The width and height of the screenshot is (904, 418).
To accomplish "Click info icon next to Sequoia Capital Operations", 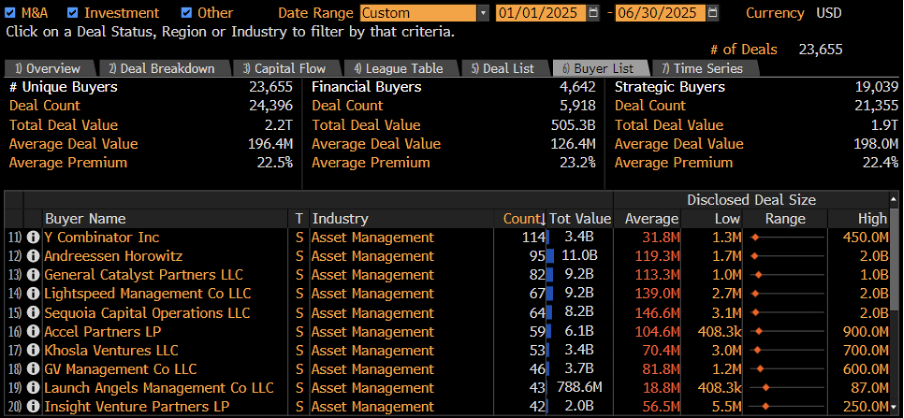I will point(33,313).
